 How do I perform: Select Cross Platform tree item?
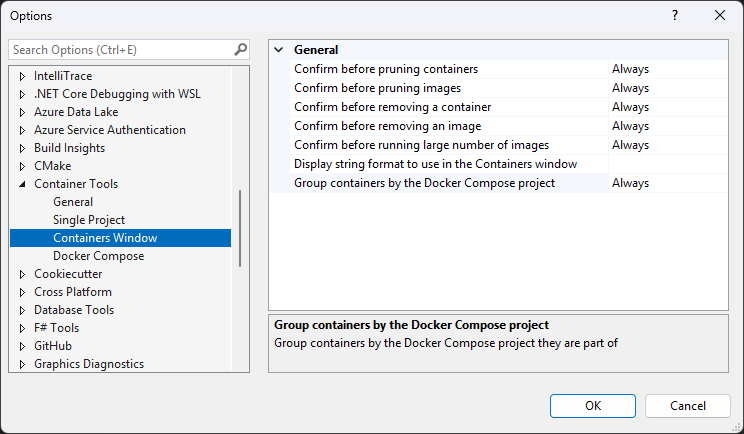[73, 292]
